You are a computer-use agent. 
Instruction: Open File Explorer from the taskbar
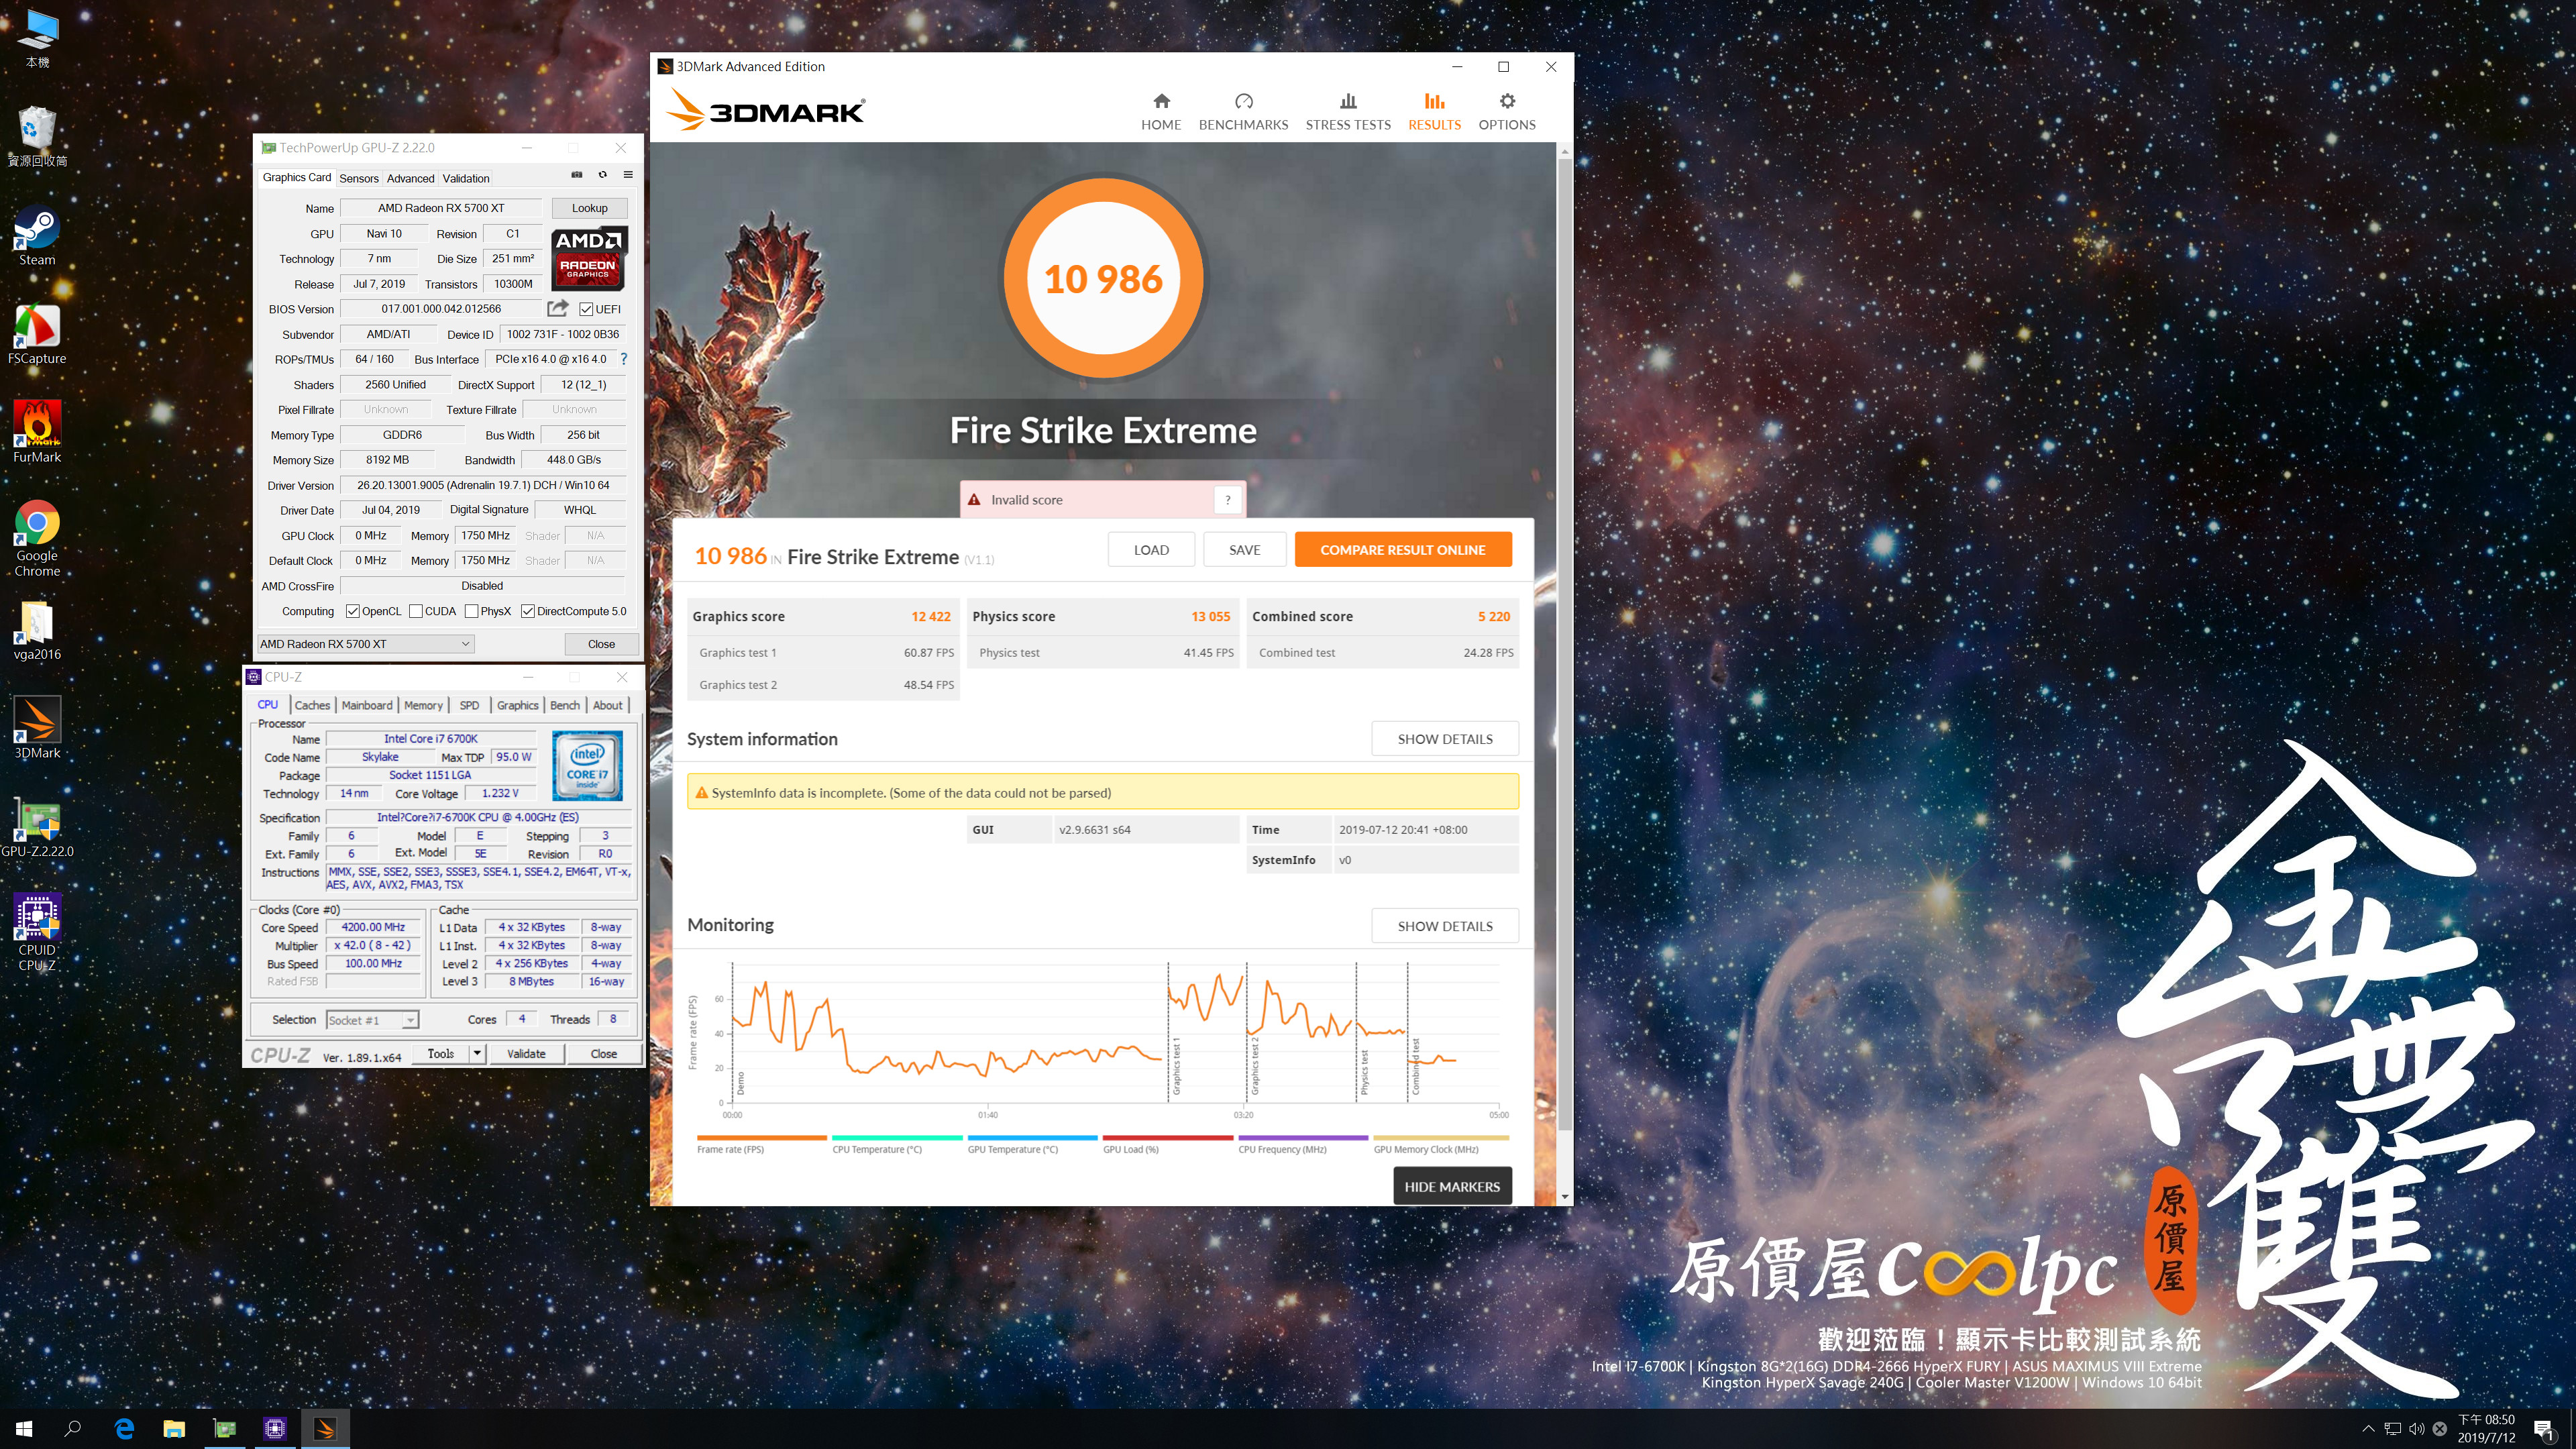pos(174,1429)
